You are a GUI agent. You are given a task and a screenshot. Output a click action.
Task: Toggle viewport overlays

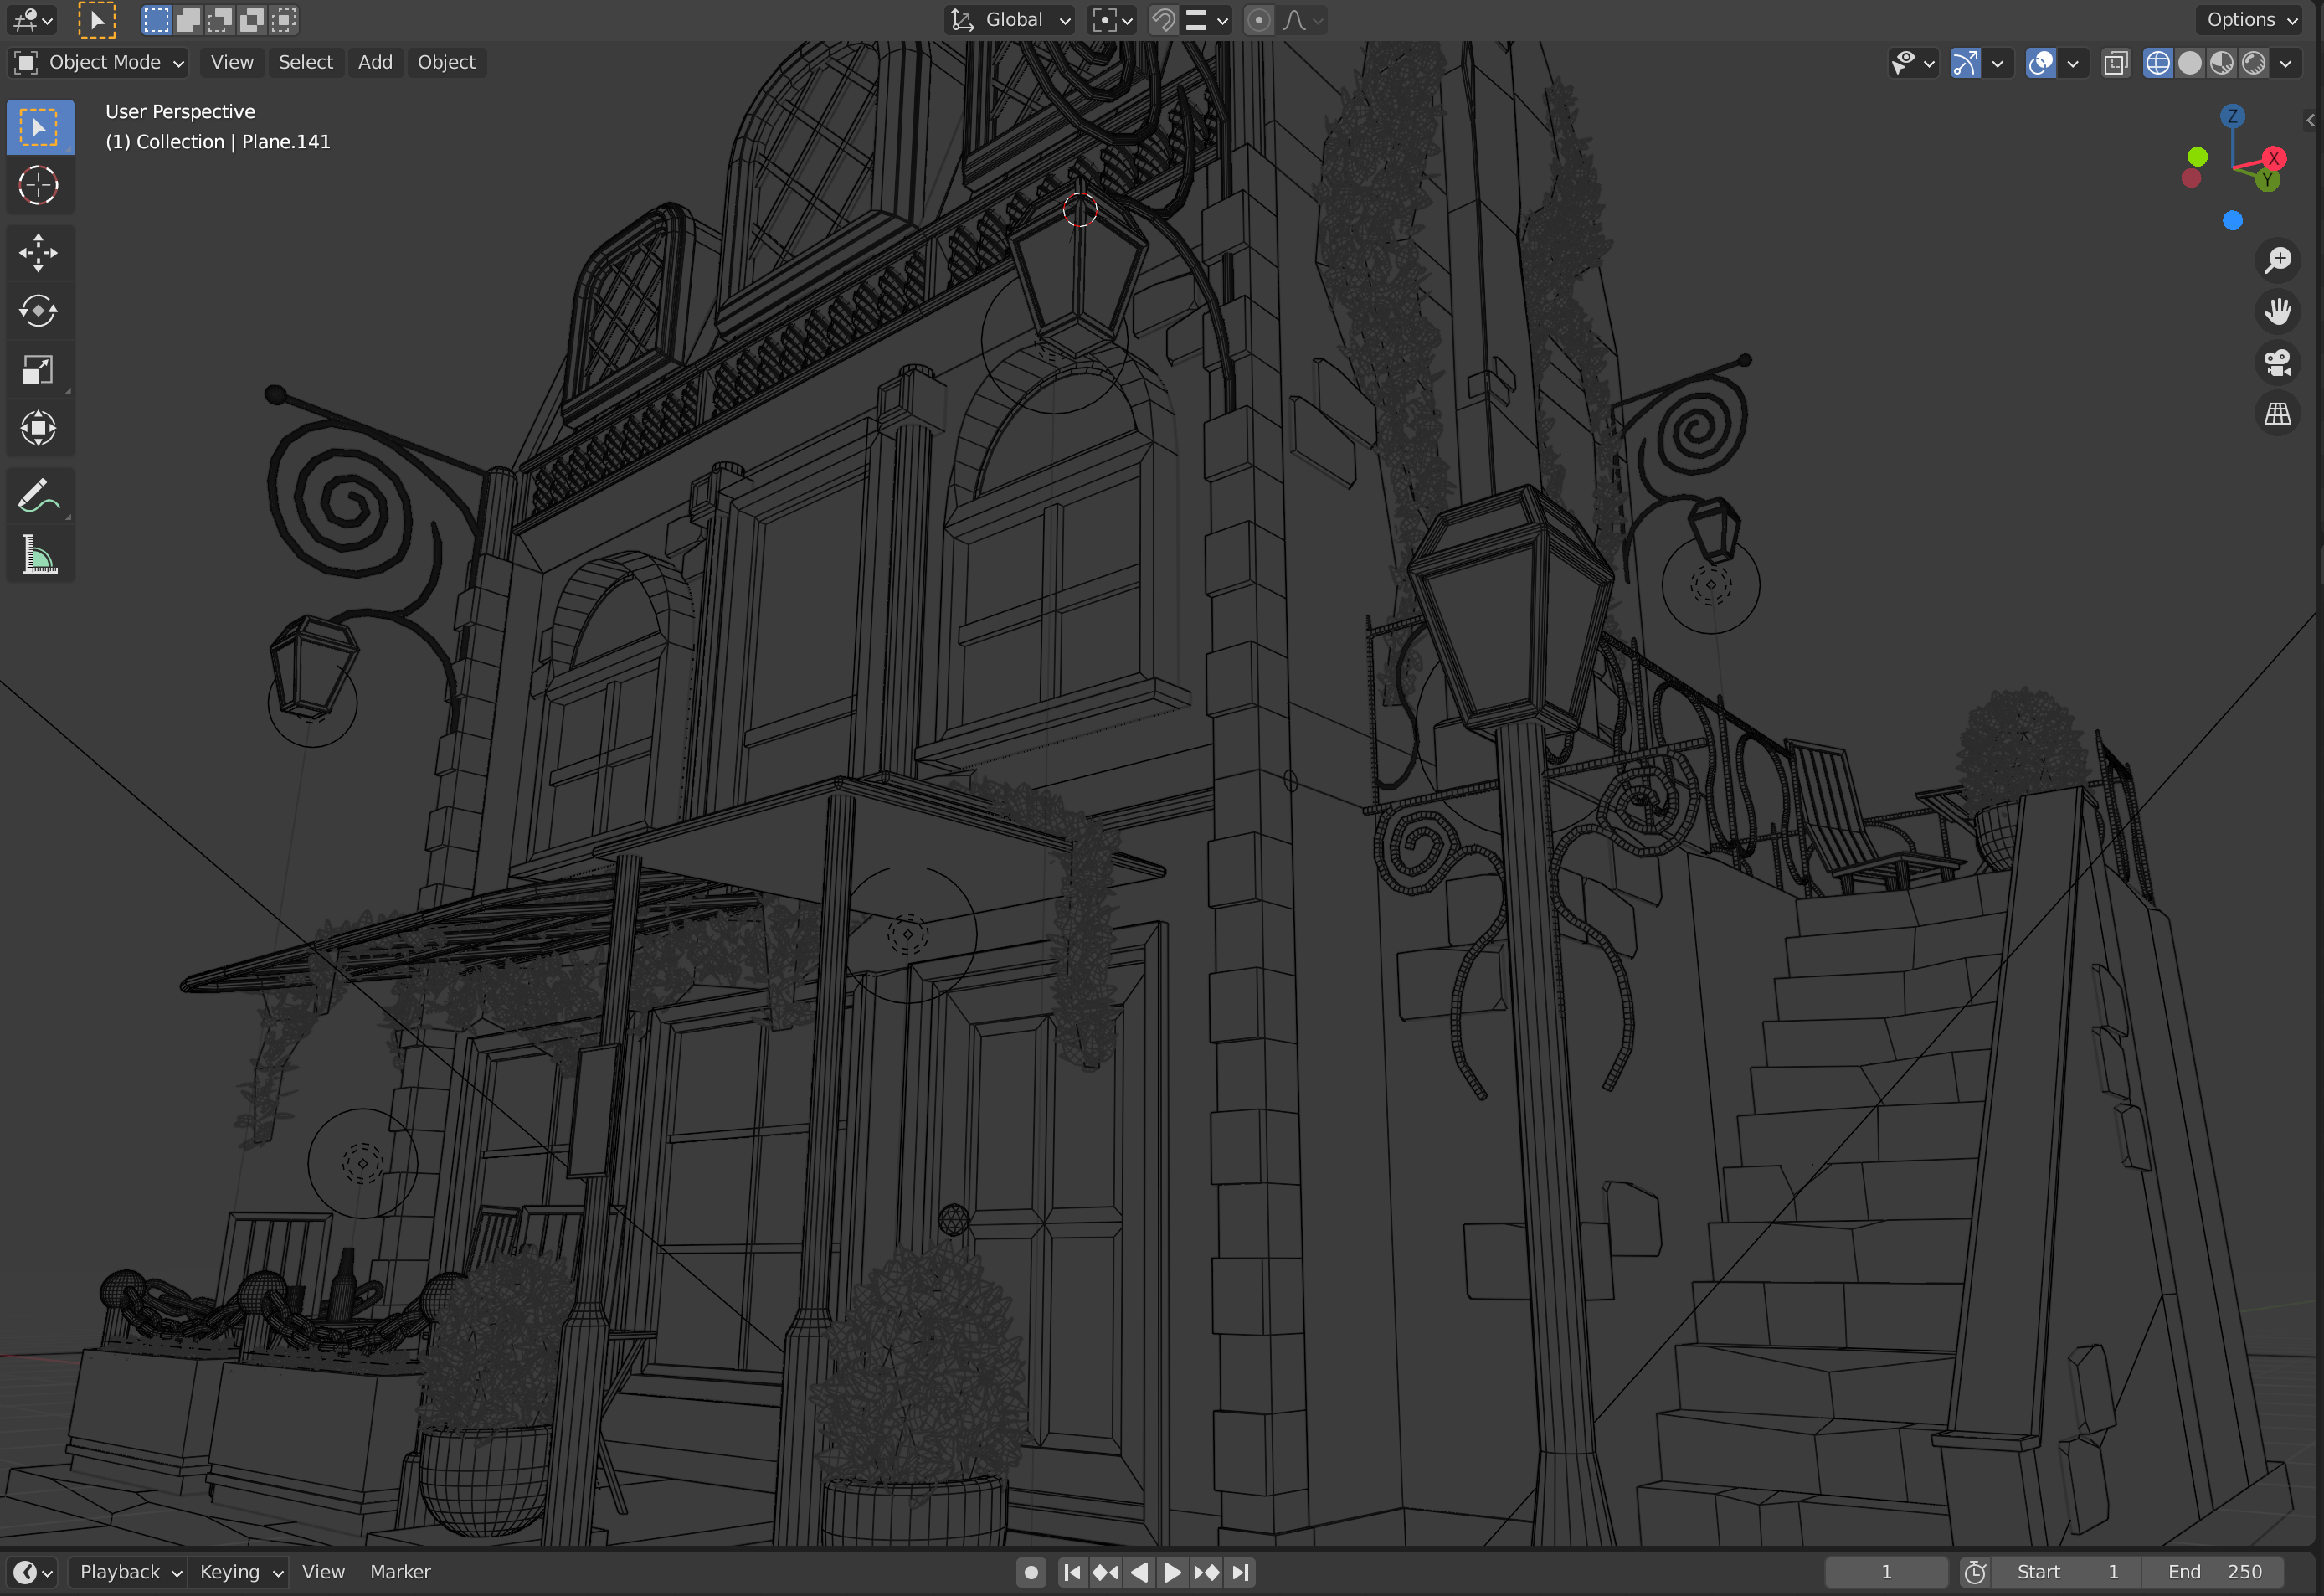[x=2041, y=63]
